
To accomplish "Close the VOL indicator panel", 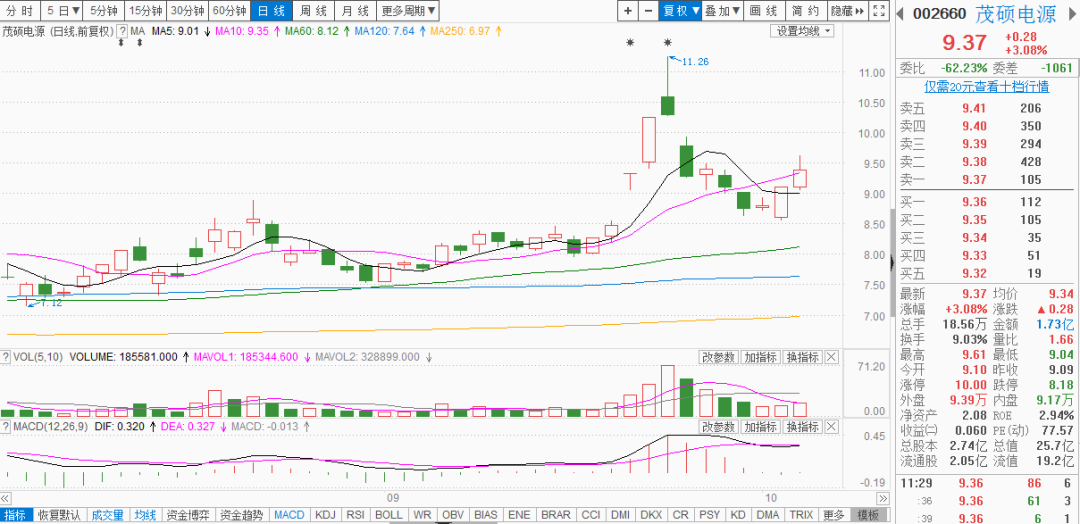I will 831,357.
